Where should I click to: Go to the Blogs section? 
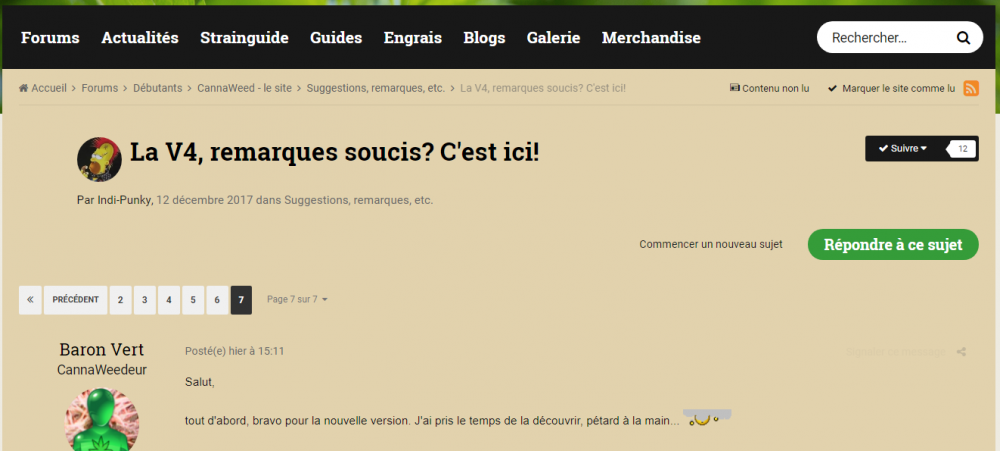484,38
